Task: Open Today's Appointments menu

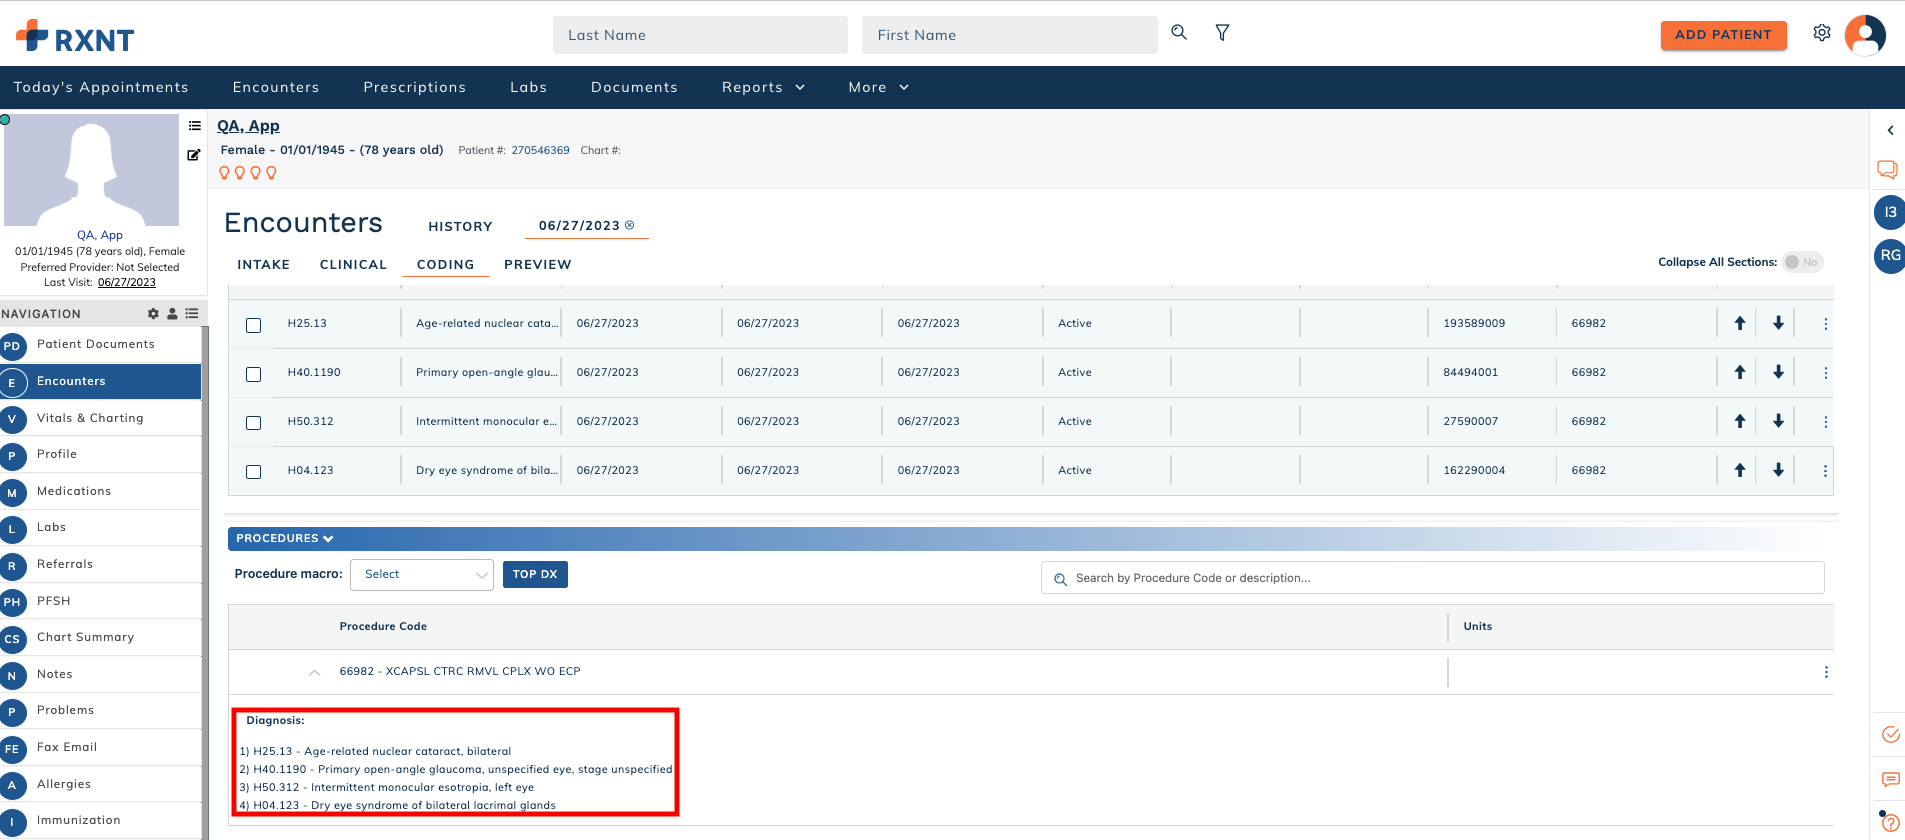Action: click(x=101, y=87)
